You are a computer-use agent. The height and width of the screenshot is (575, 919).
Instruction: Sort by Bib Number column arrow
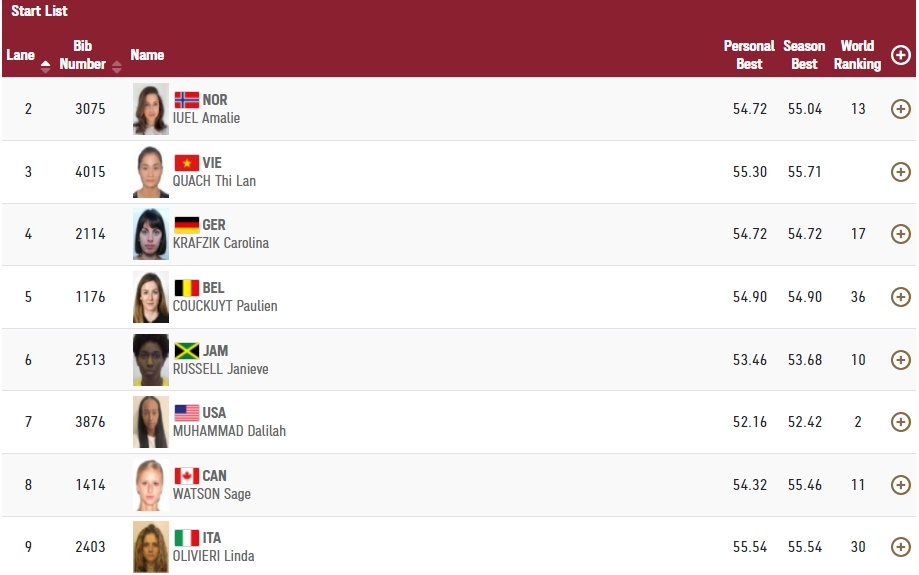click(117, 67)
